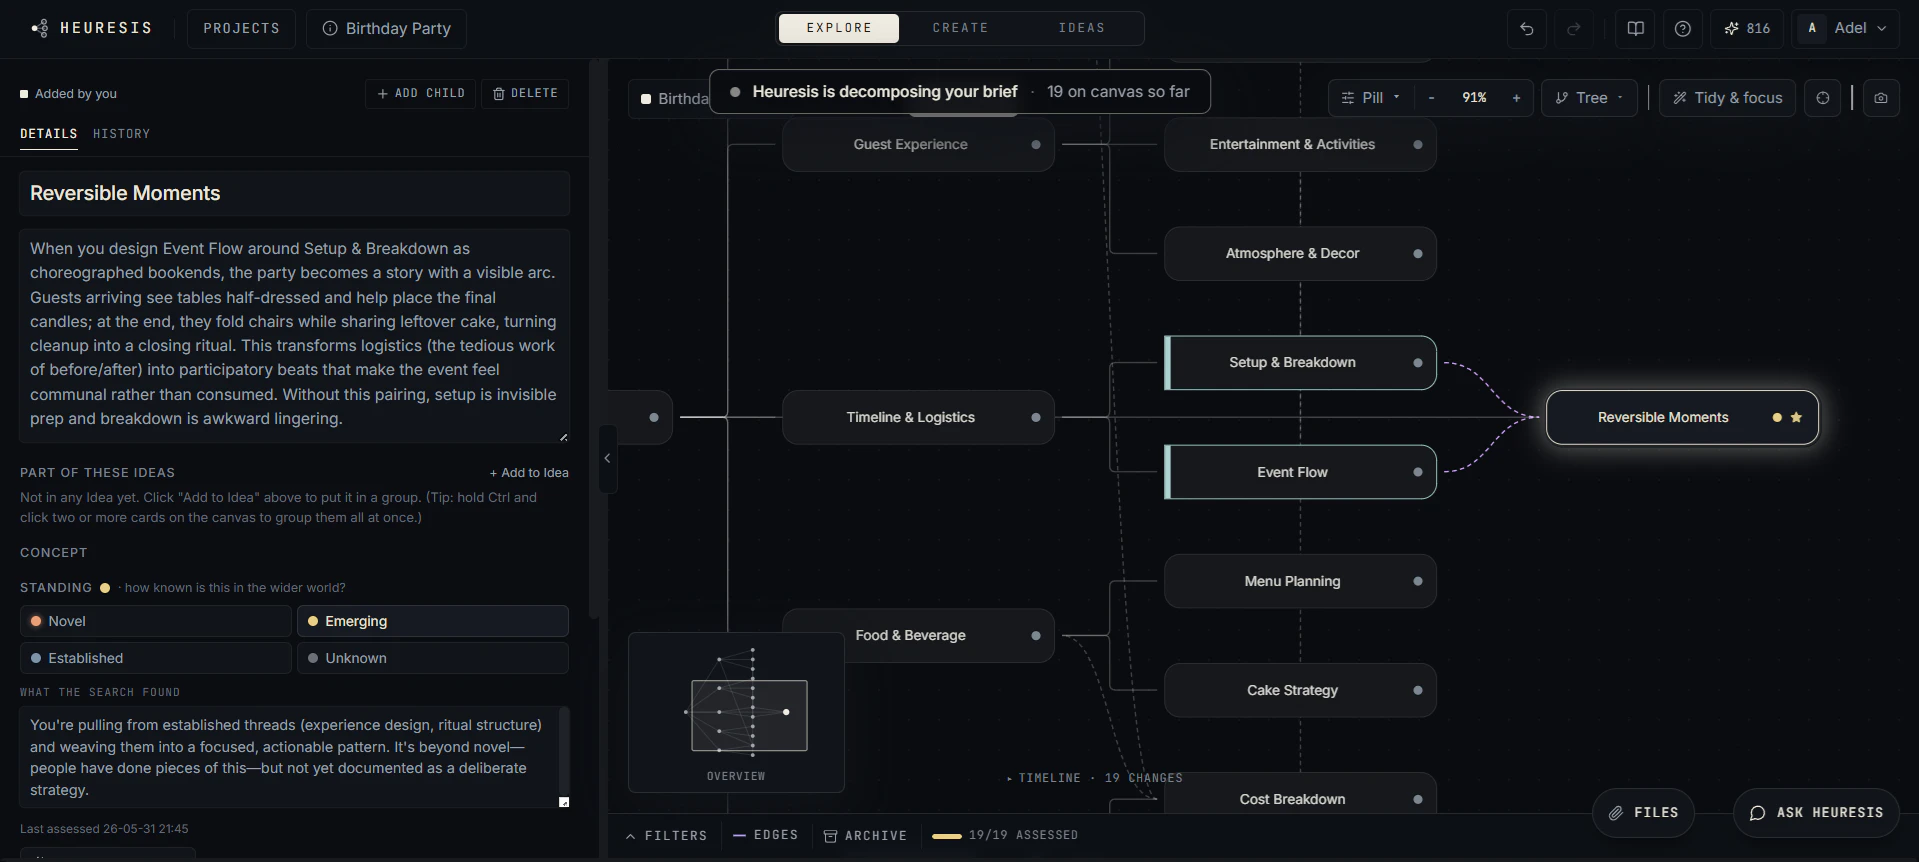Viewport: 1919px width, 862px height.
Task: Click the info icon beside Birthday Party
Action: 330,28
